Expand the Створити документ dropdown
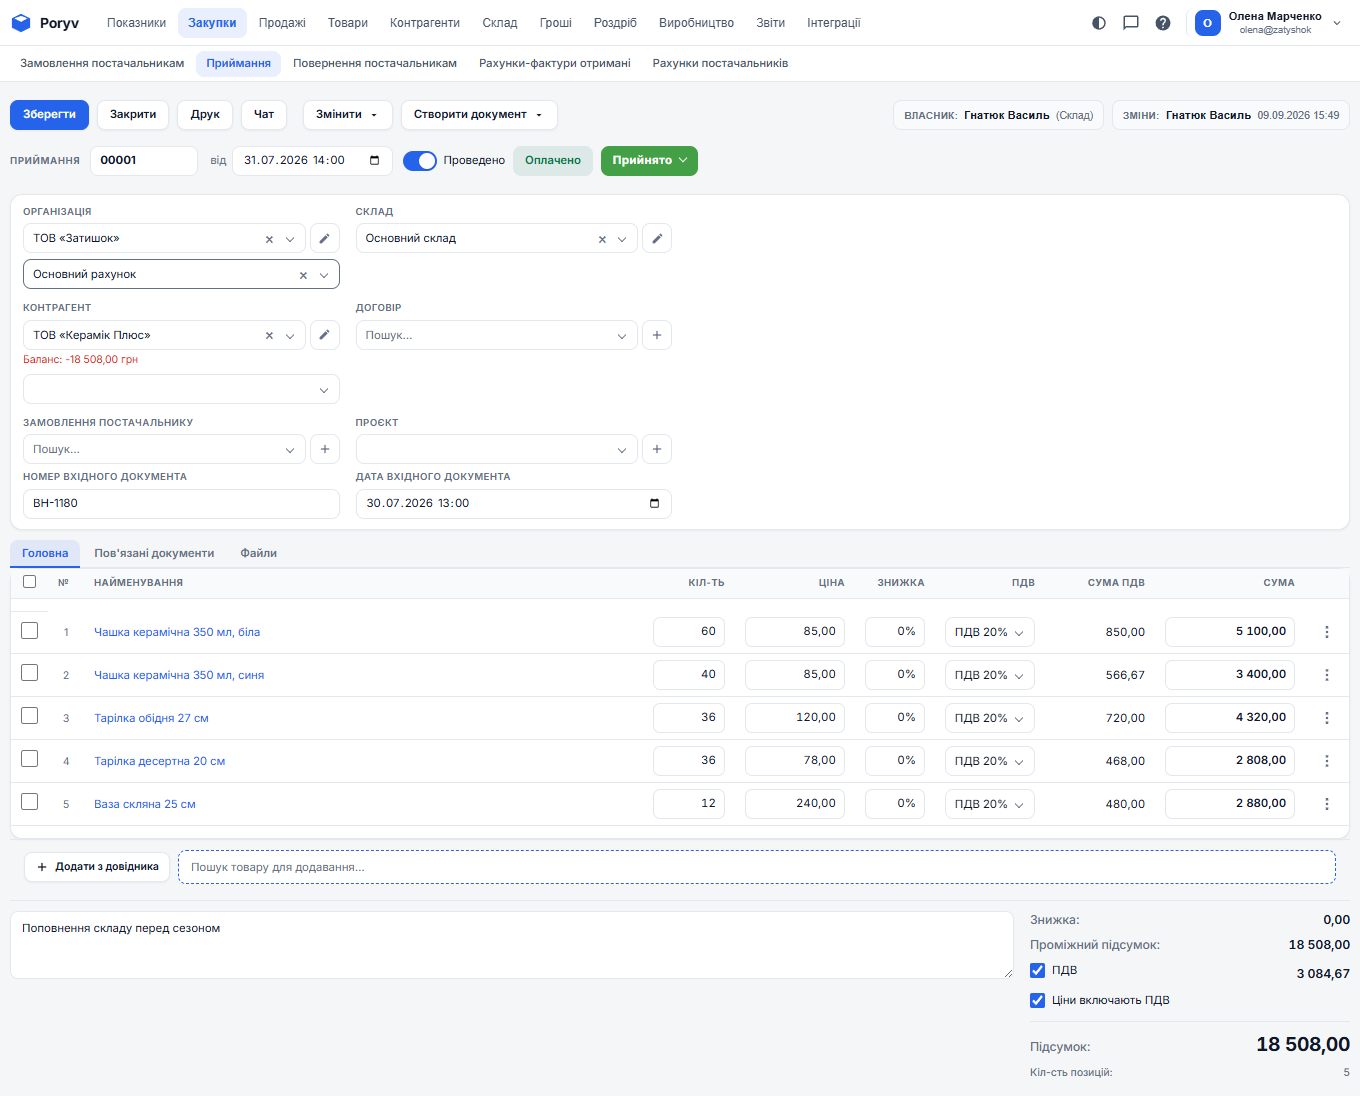This screenshot has height=1096, width=1360. coord(479,115)
